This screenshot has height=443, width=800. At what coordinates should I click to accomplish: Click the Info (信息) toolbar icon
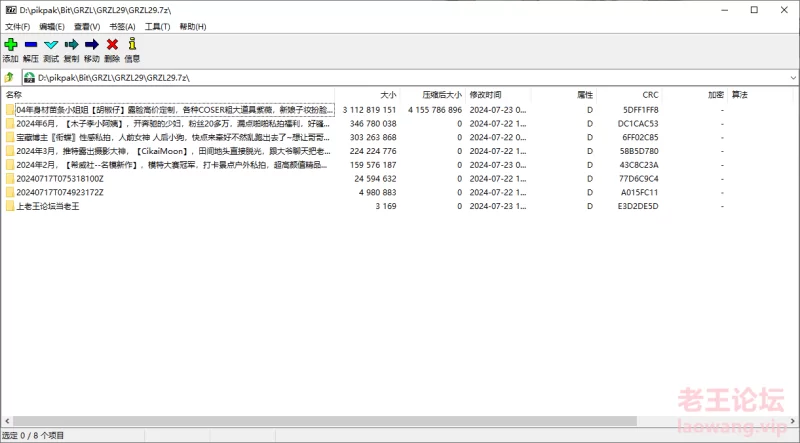click(x=132, y=44)
